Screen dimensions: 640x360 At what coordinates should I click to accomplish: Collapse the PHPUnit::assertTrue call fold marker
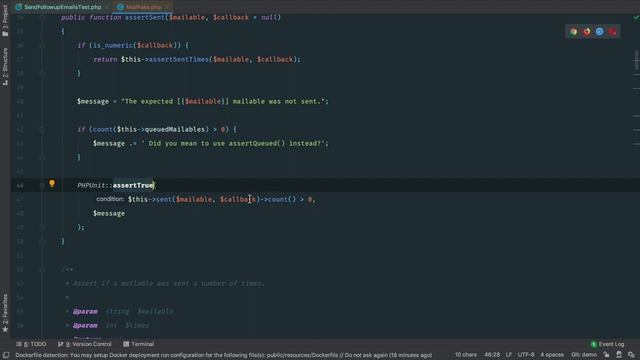(42, 185)
